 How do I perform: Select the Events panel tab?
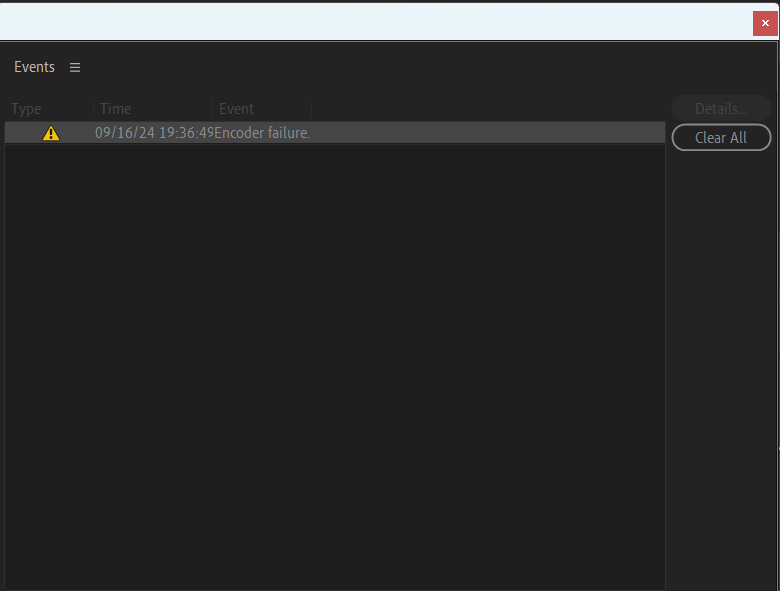click(34, 67)
